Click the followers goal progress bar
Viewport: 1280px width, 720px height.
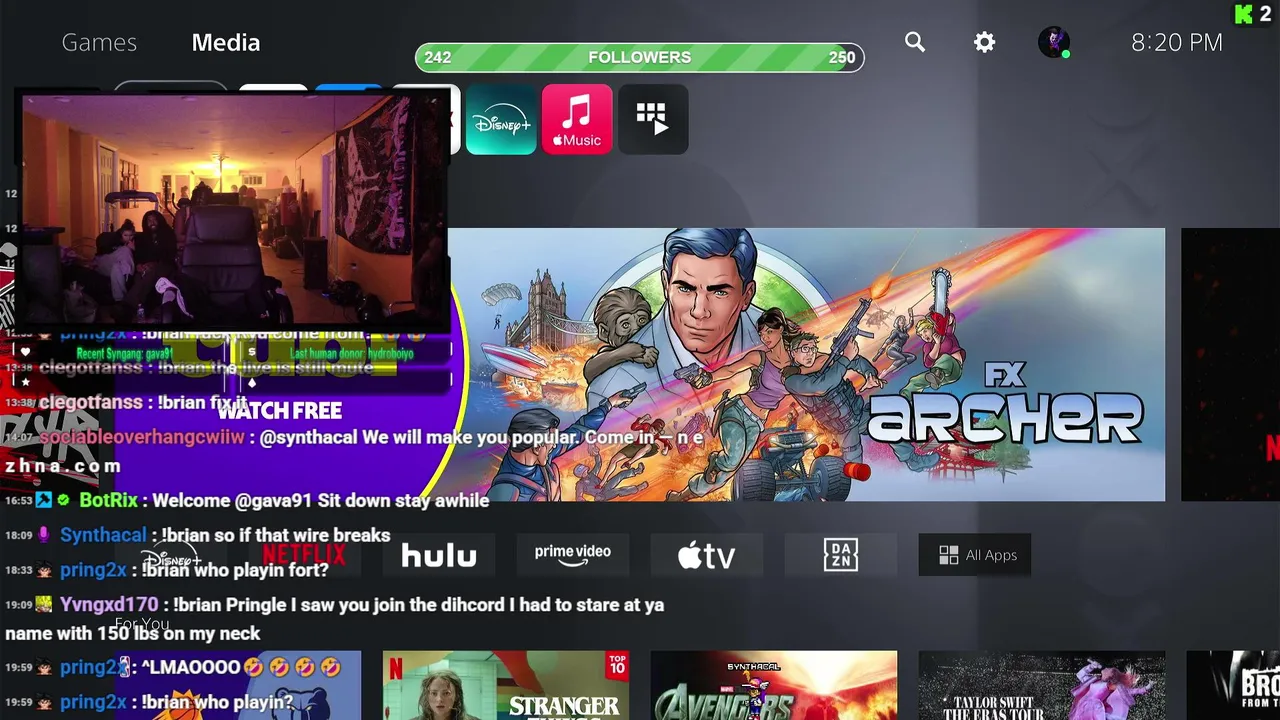point(640,57)
